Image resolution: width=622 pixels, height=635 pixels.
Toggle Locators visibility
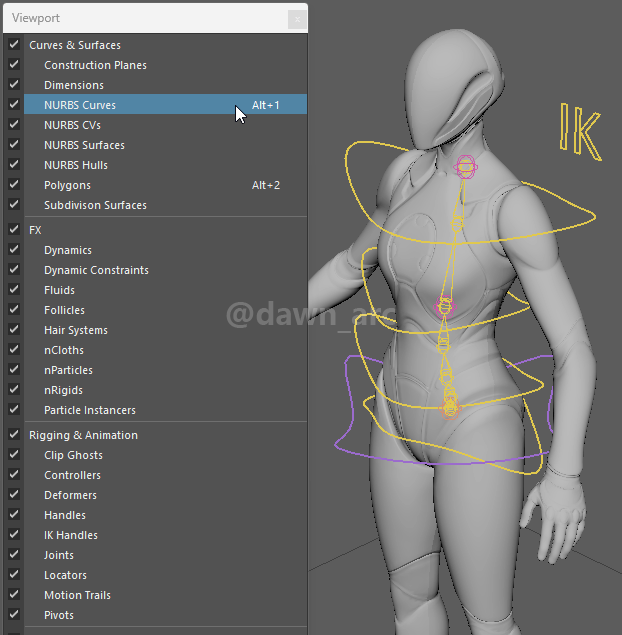[x=14, y=574]
